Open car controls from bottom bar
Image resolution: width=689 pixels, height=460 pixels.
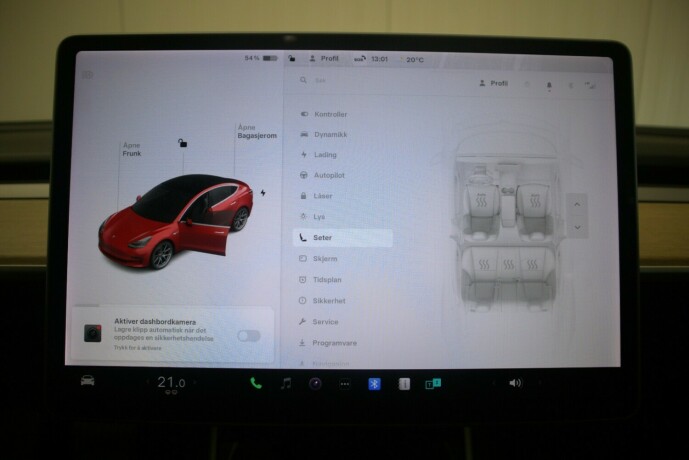88,380
